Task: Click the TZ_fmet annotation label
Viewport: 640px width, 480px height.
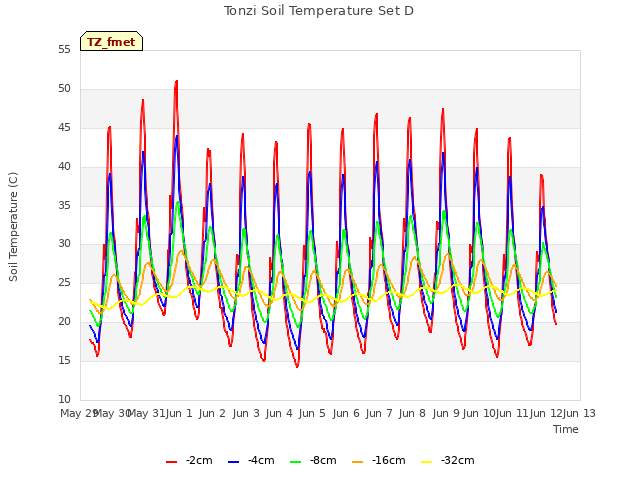Action: (x=111, y=42)
